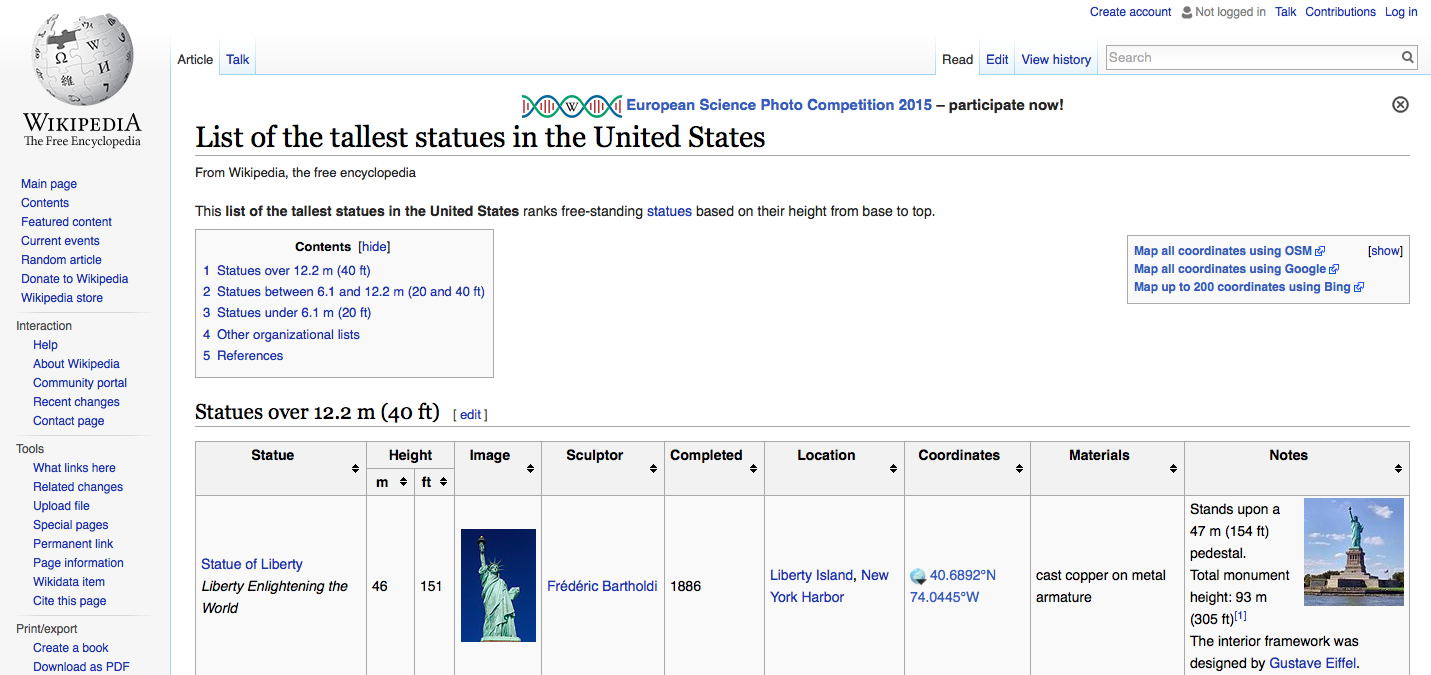The image size is (1431, 675).
Task: Click external link icon next to Bing
Action: tap(1359, 287)
